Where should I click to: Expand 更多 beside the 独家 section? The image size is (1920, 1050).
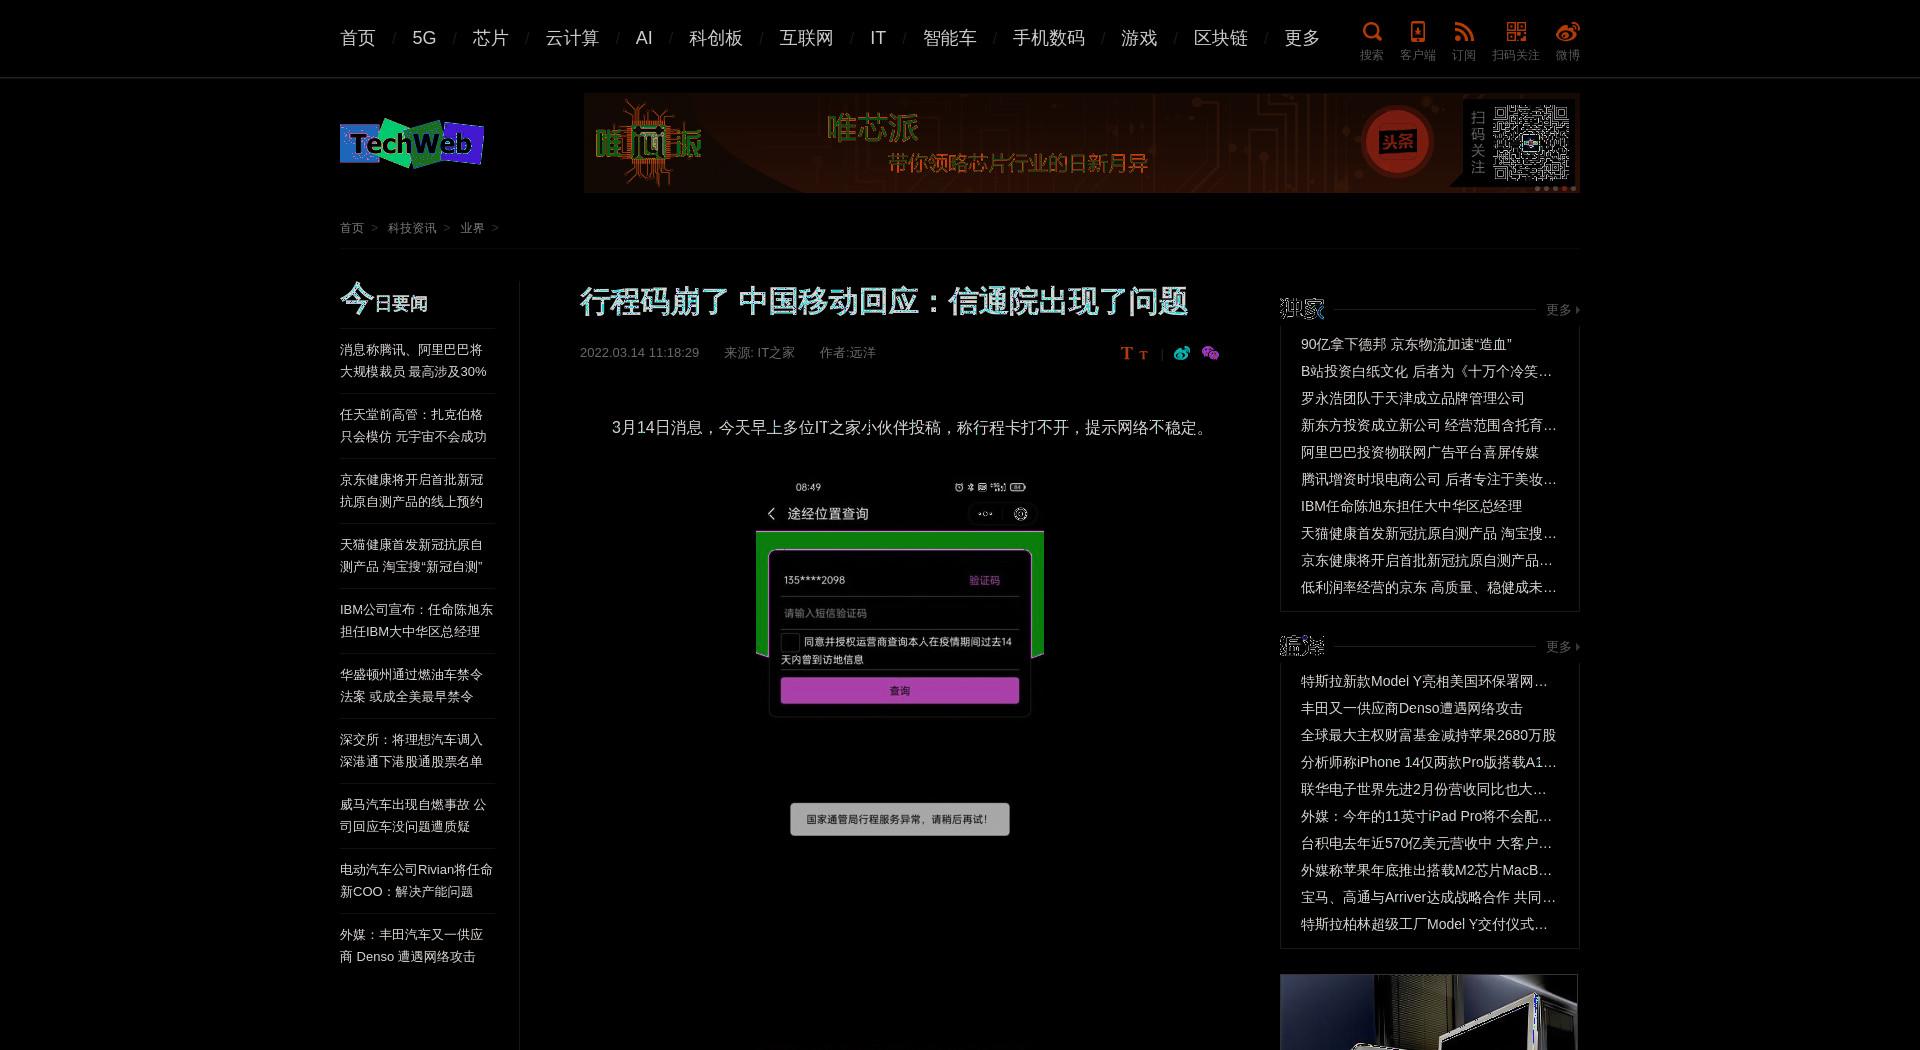point(1562,310)
